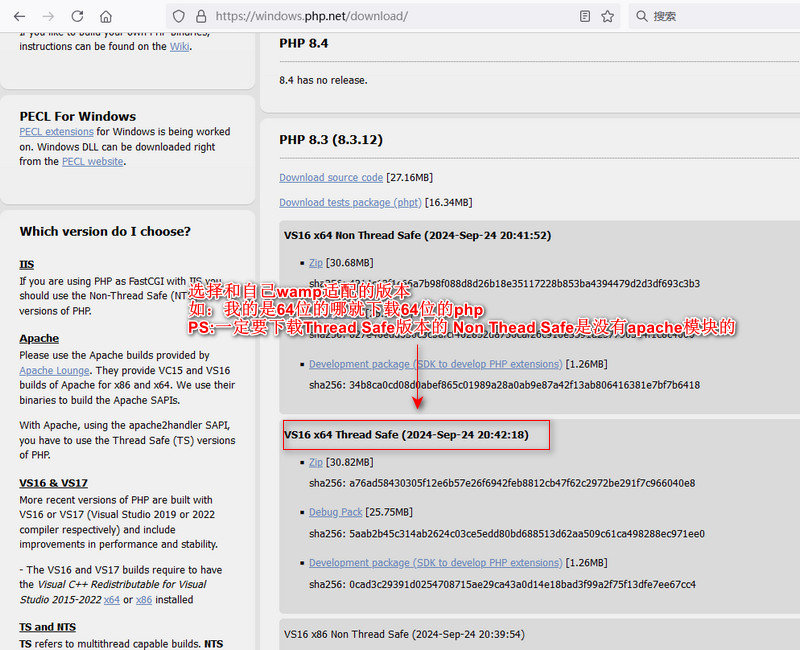The width and height of the screenshot is (800, 650).
Task: Open the shield tracking protection icon
Action: coord(179,16)
